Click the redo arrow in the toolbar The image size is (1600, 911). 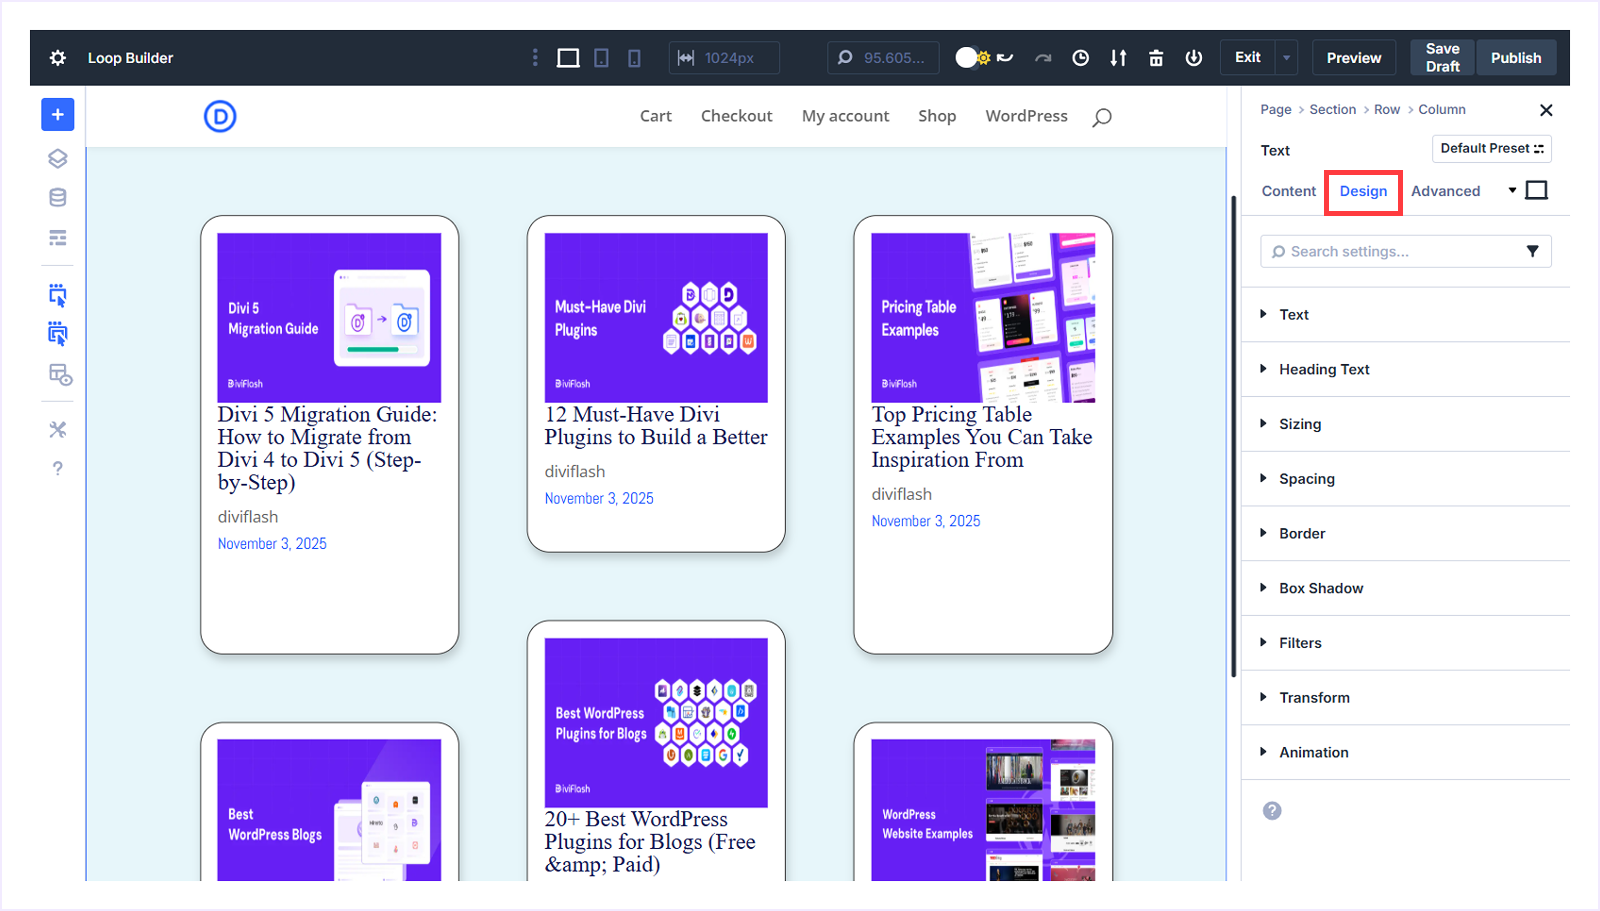[x=1043, y=58]
